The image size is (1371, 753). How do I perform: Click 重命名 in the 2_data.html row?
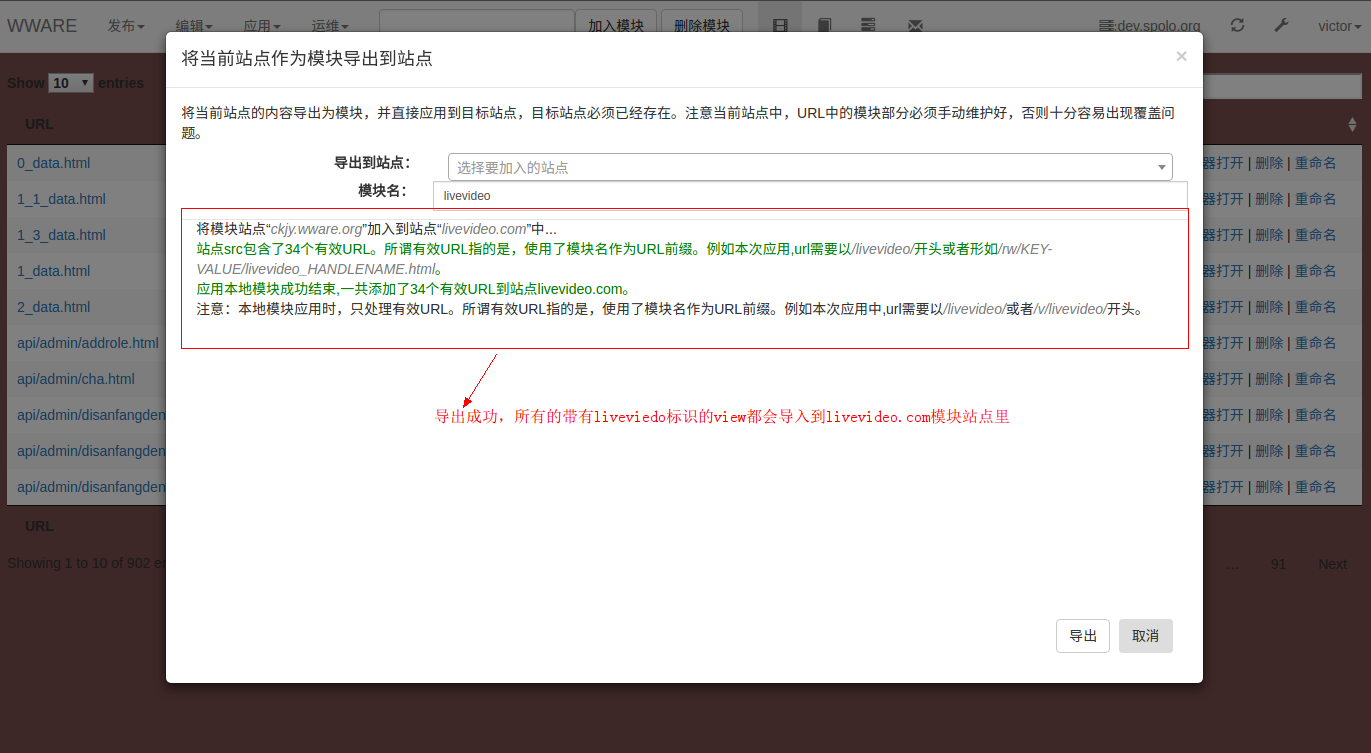point(1315,307)
